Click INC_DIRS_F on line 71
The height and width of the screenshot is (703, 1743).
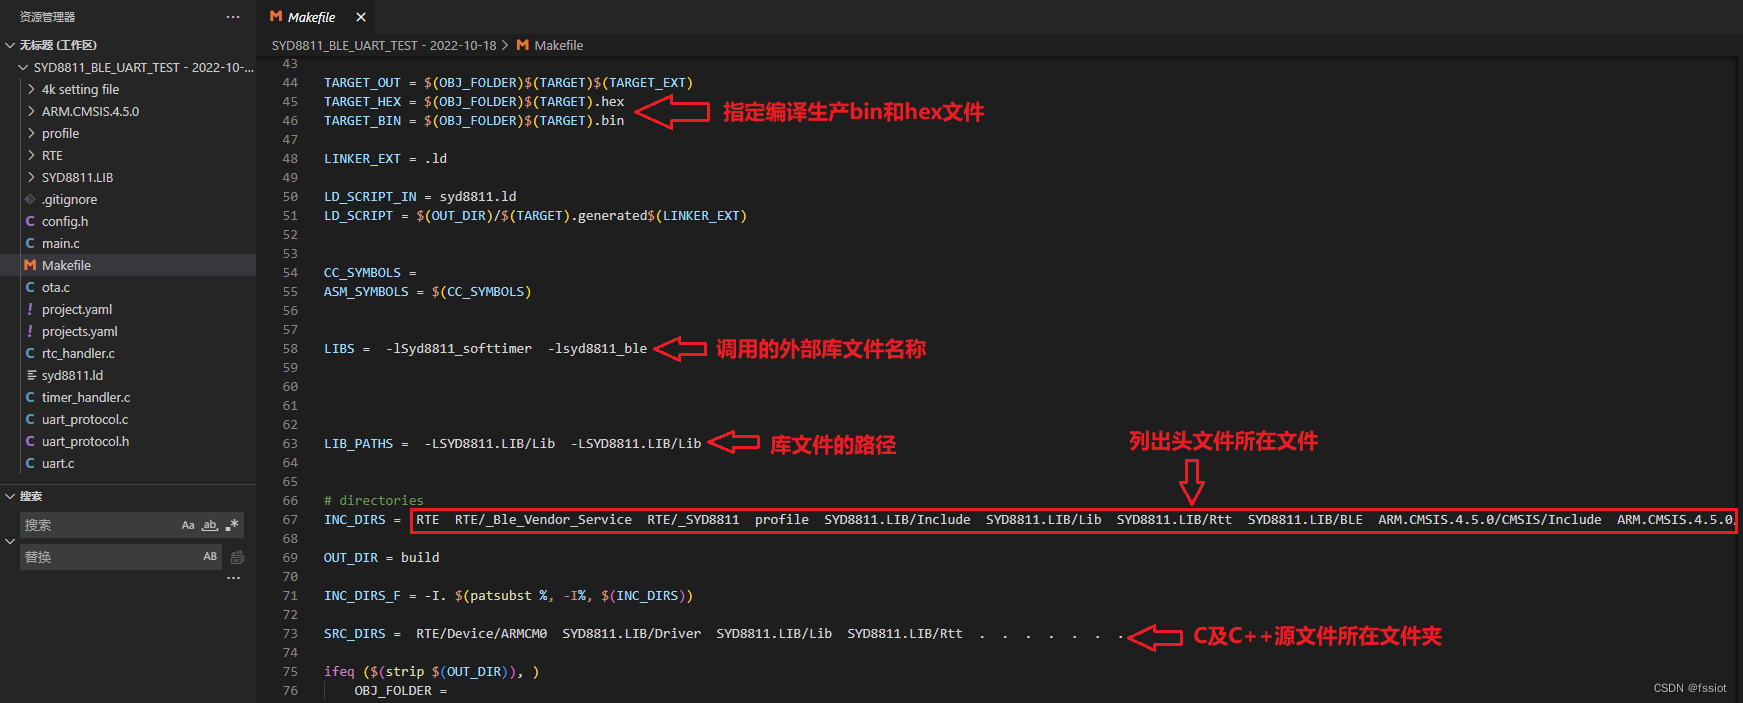click(x=362, y=595)
